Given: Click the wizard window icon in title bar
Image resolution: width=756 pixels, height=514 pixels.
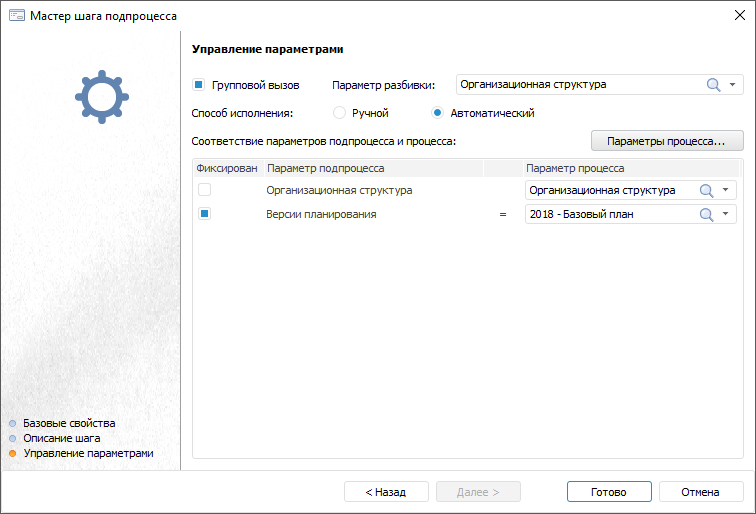Looking at the screenshot, I should (16, 16).
